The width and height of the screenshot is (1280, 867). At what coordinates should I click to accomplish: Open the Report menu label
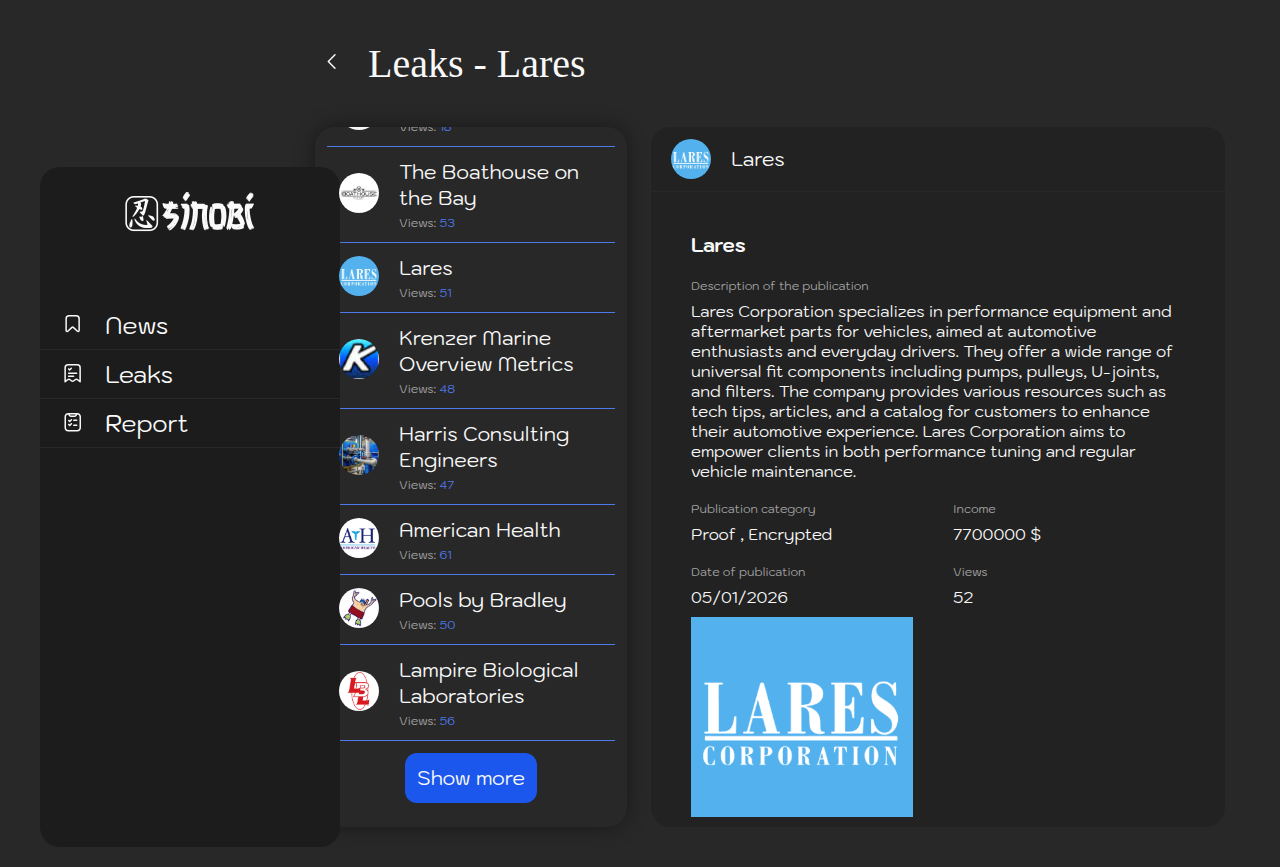click(x=146, y=424)
